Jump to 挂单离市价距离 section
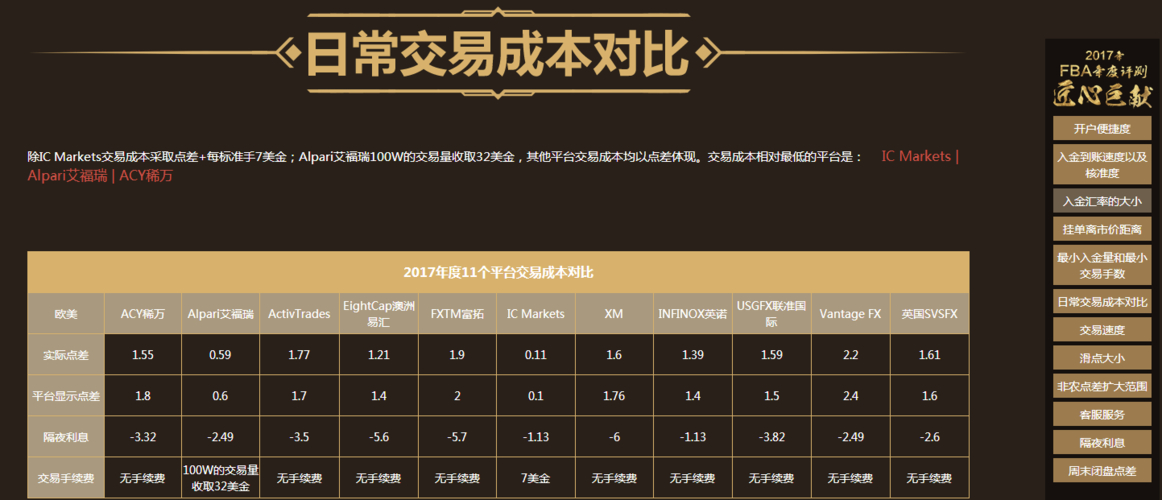Image resolution: width=1162 pixels, height=500 pixels. click(1101, 229)
